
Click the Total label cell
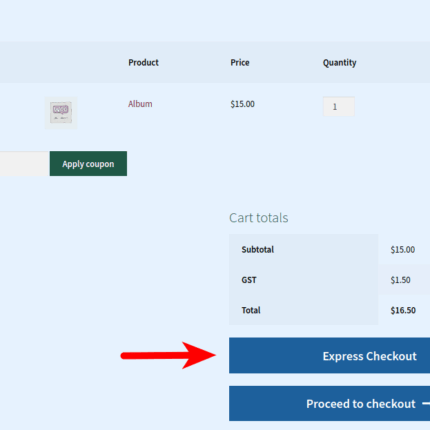pos(303,310)
